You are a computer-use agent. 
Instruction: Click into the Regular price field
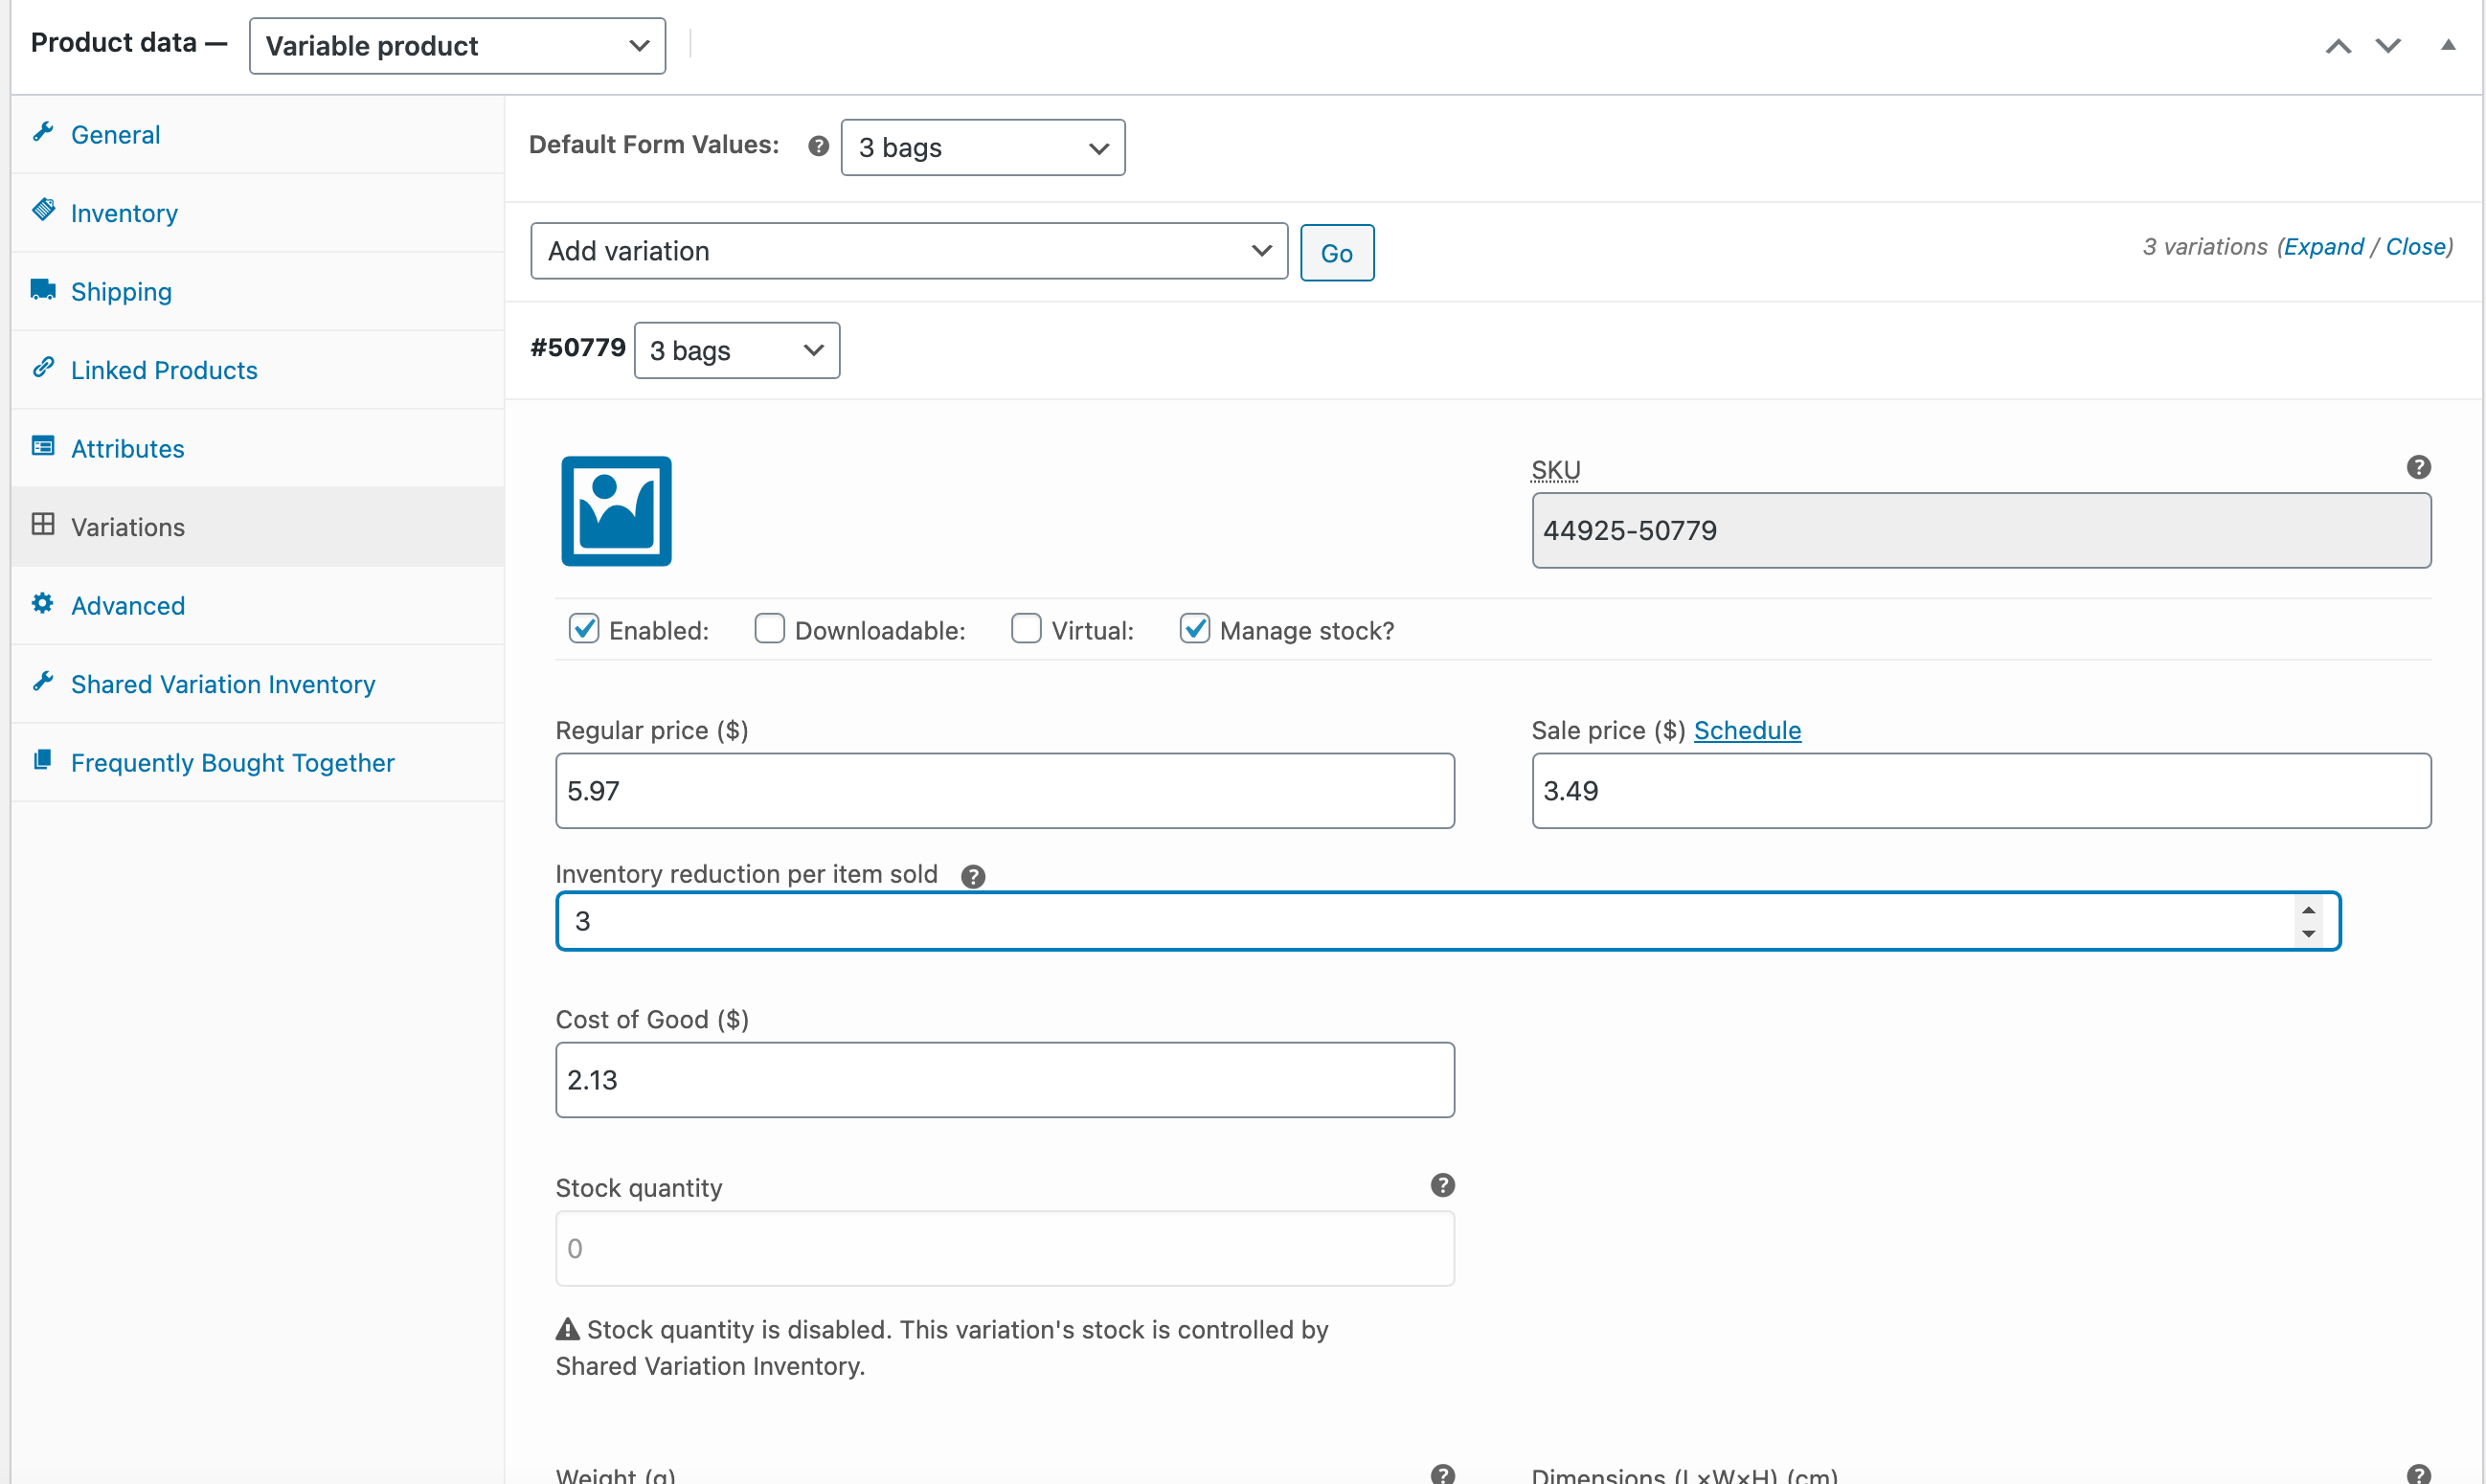coord(1004,791)
